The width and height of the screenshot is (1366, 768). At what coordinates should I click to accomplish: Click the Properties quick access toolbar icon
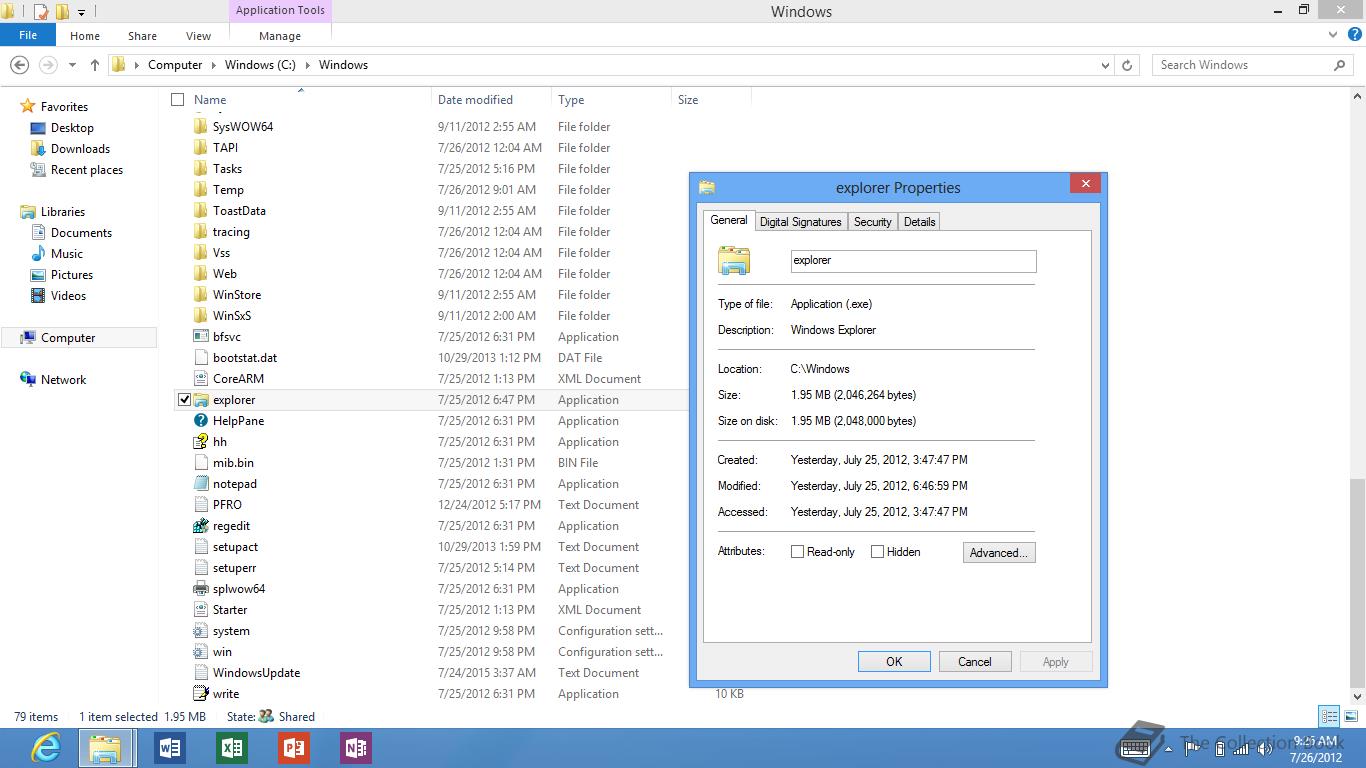(x=41, y=12)
